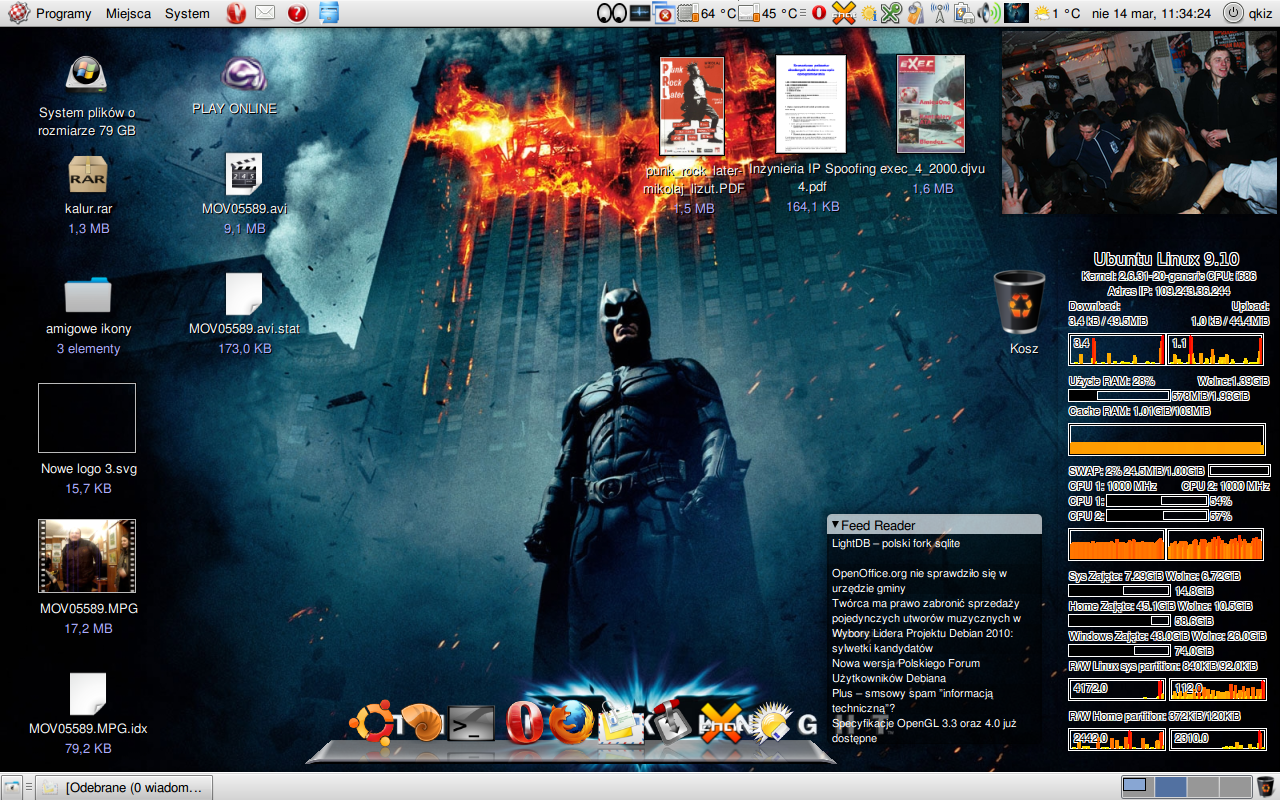Open the sun-shaped icon in the dock
Viewport: 1280px width, 800px height.
click(772, 724)
